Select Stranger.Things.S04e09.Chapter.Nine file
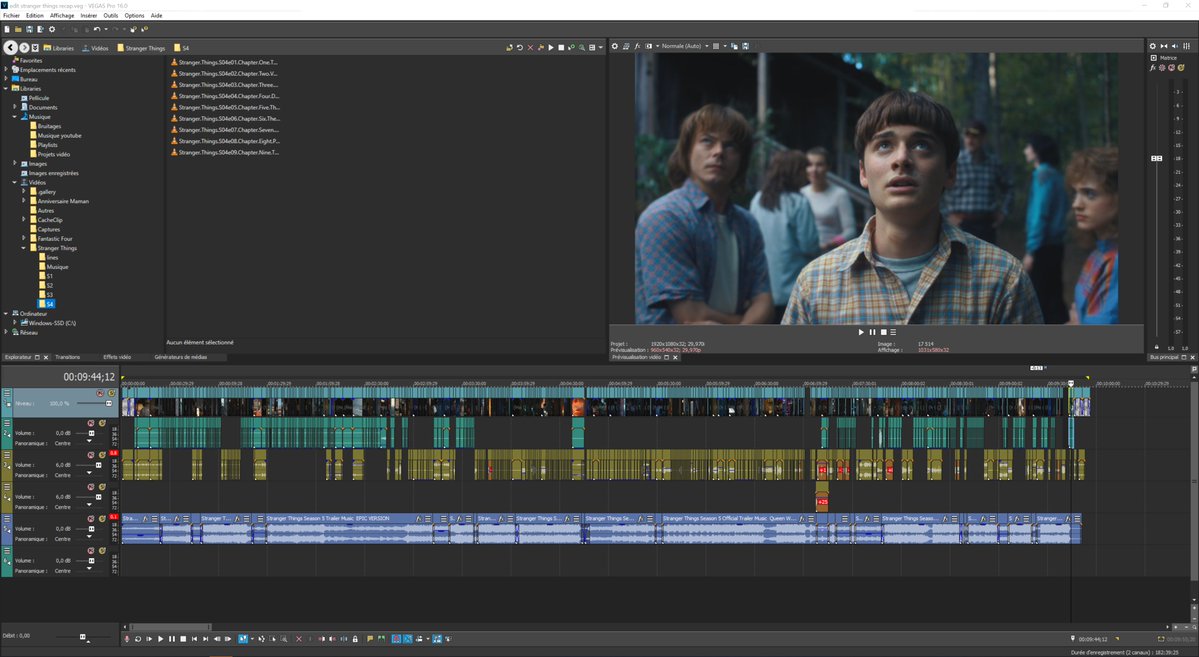 (x=226, y=152)
